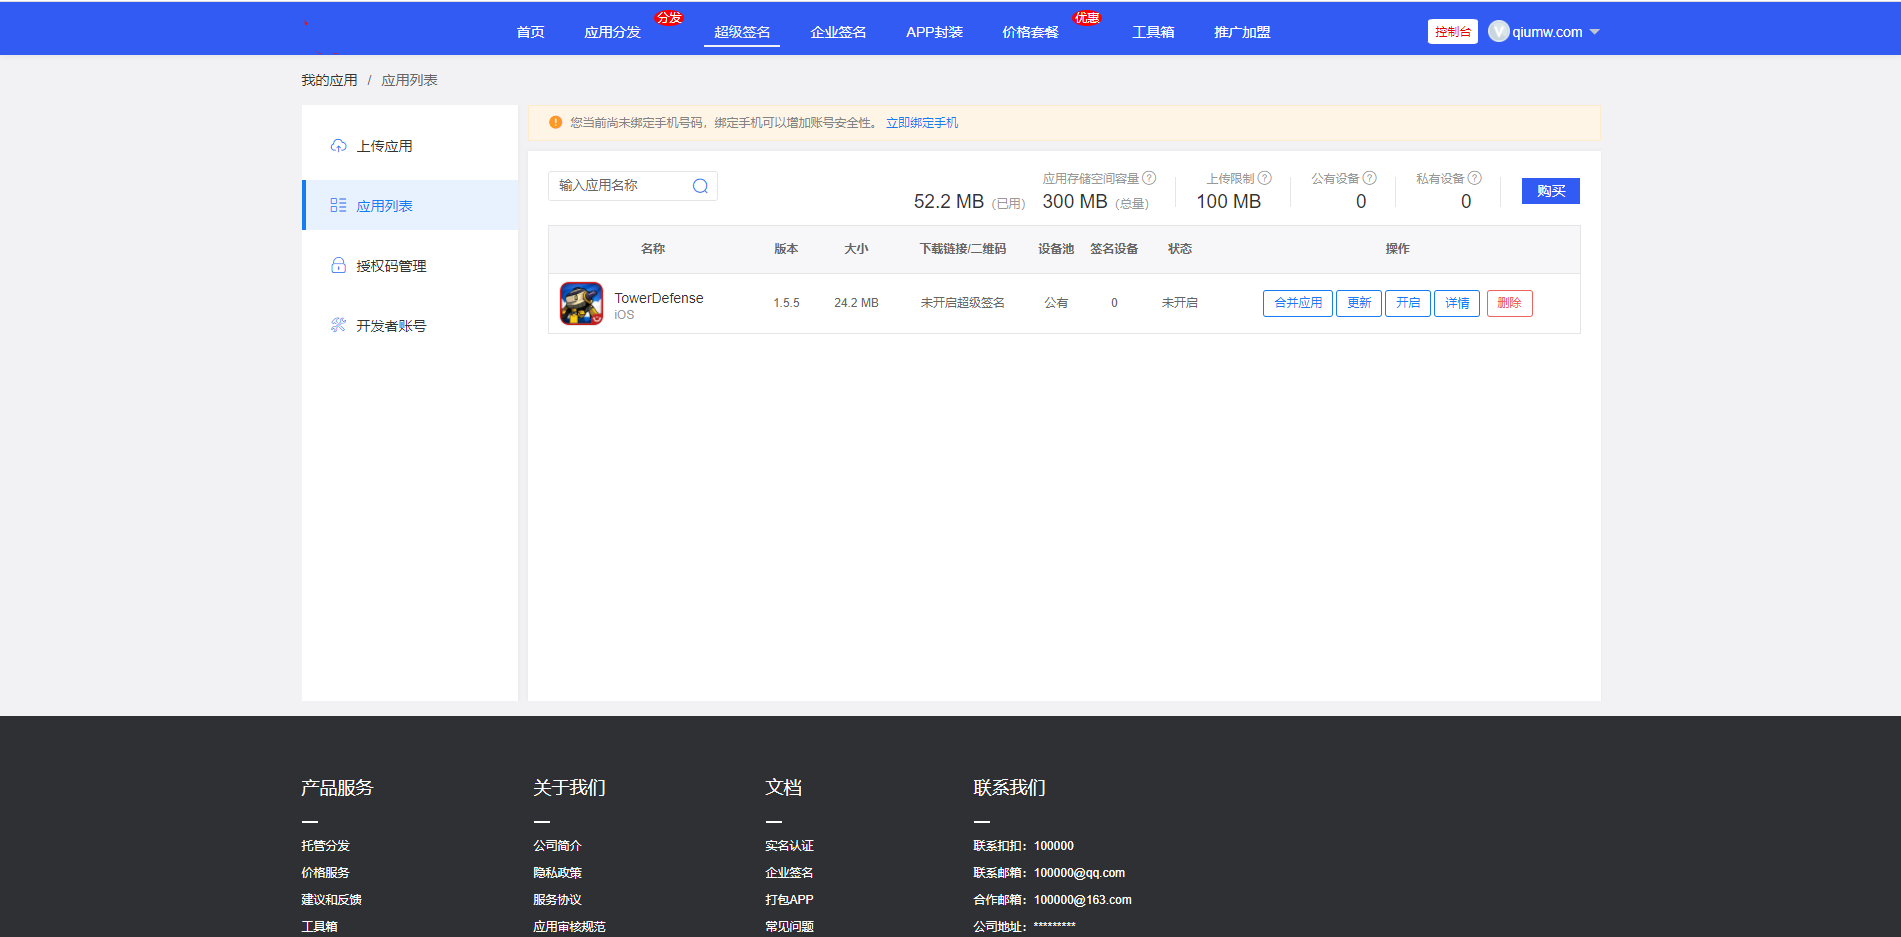Viewport: 1901px width, 937px height.
Task: Click help icon beside 公有设备
Action: [1370, 178]
